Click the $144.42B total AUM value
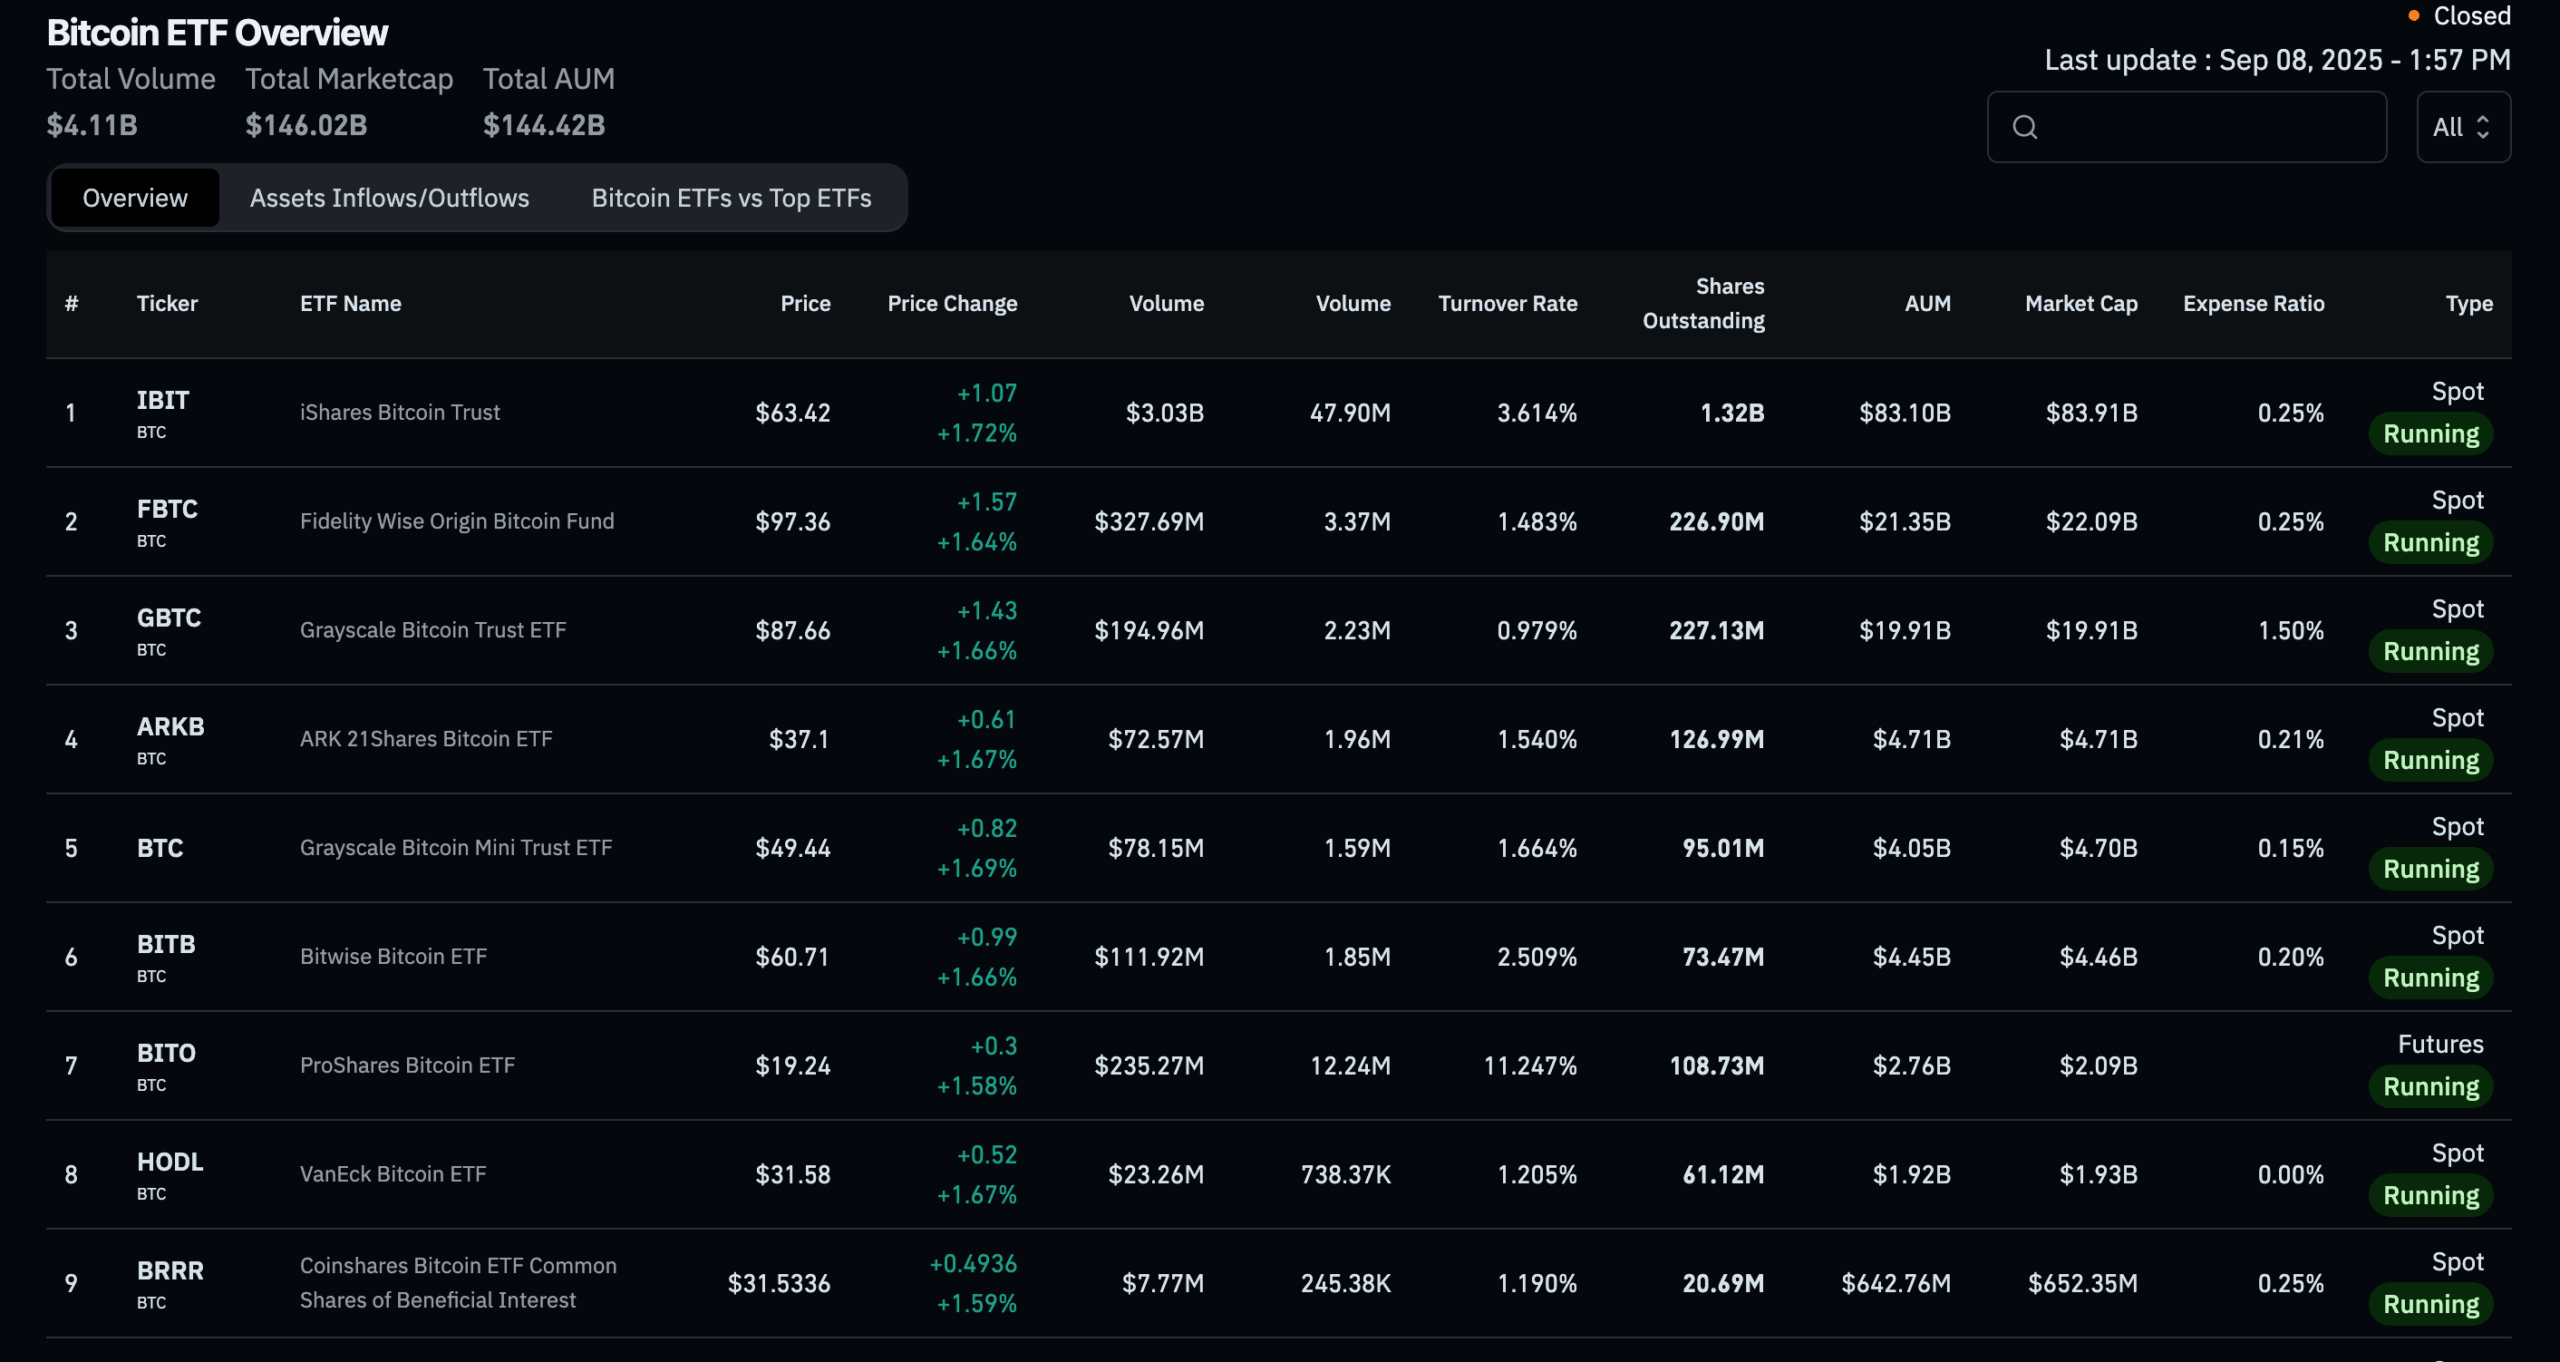Viewport: 2560px width, 1362px height. click(544, 125)
